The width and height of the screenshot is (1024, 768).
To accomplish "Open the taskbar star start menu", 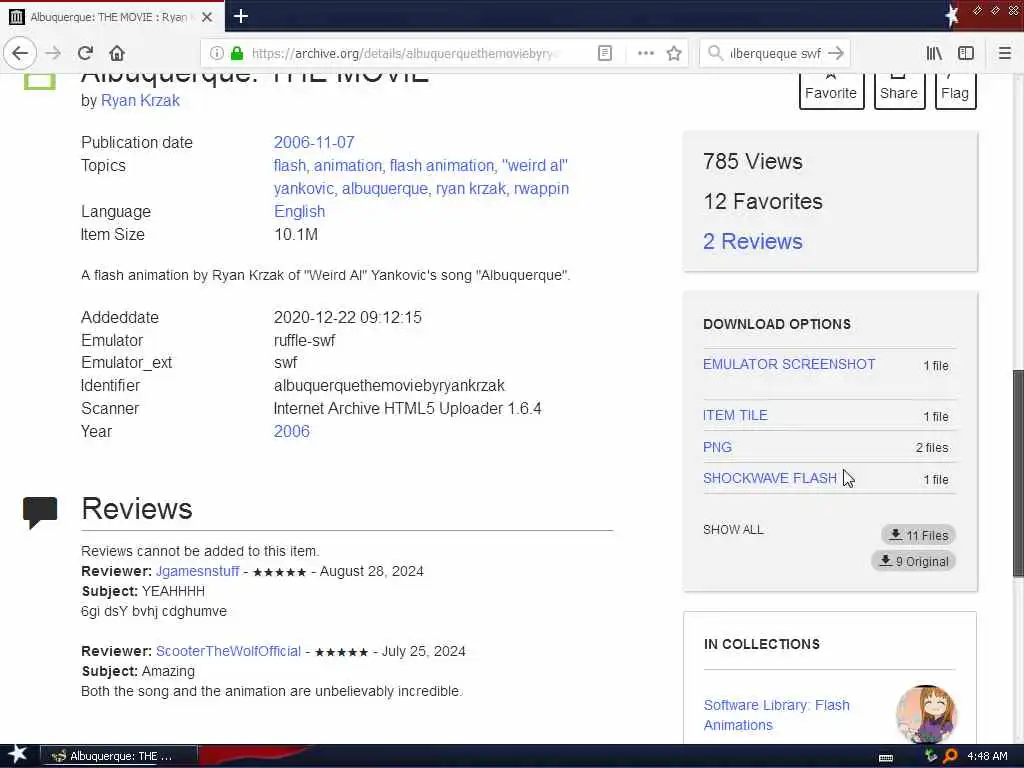I will point(17,756).
